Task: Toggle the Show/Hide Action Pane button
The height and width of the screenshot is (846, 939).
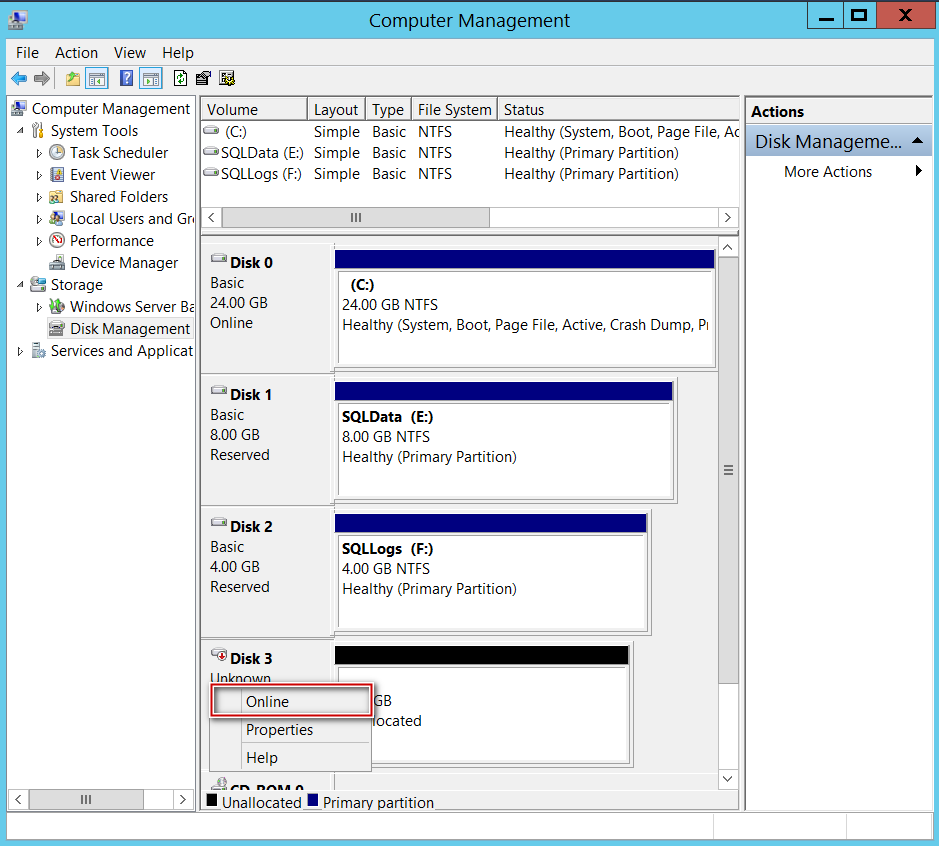Action: pos(151,79)
